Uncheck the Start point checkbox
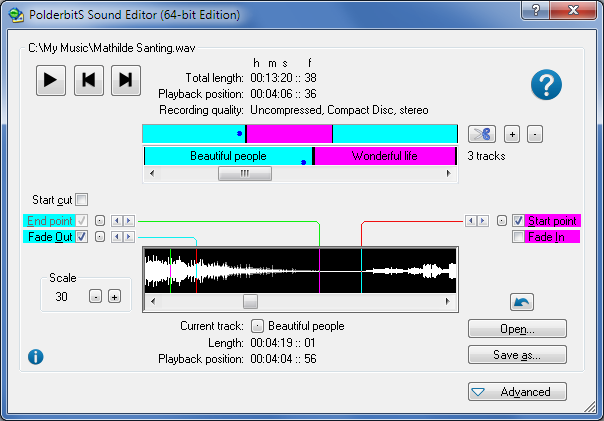Image resolution: width=604 pixels, height=421 pixels. (x=518, y=221)
